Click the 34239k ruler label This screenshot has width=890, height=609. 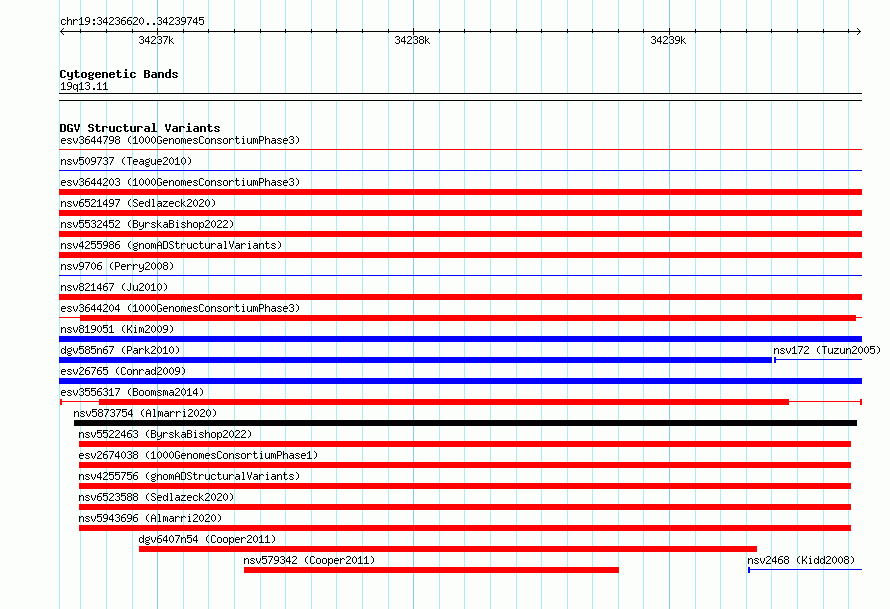coord(668,40)
